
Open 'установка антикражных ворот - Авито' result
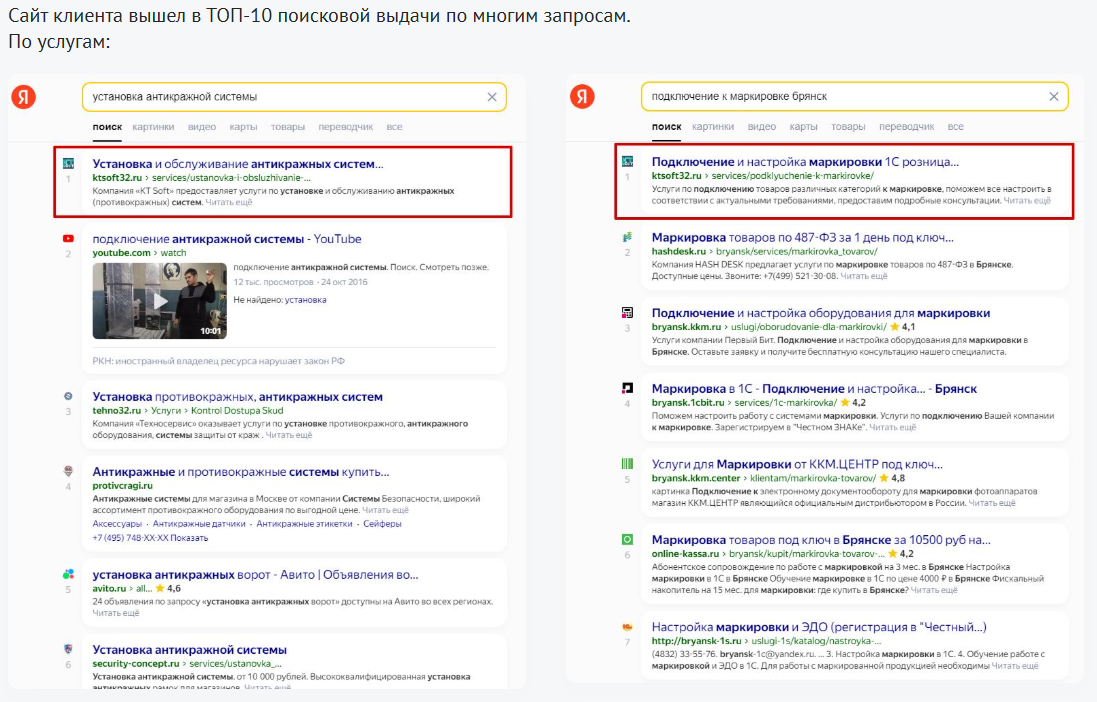click(255, 575)
